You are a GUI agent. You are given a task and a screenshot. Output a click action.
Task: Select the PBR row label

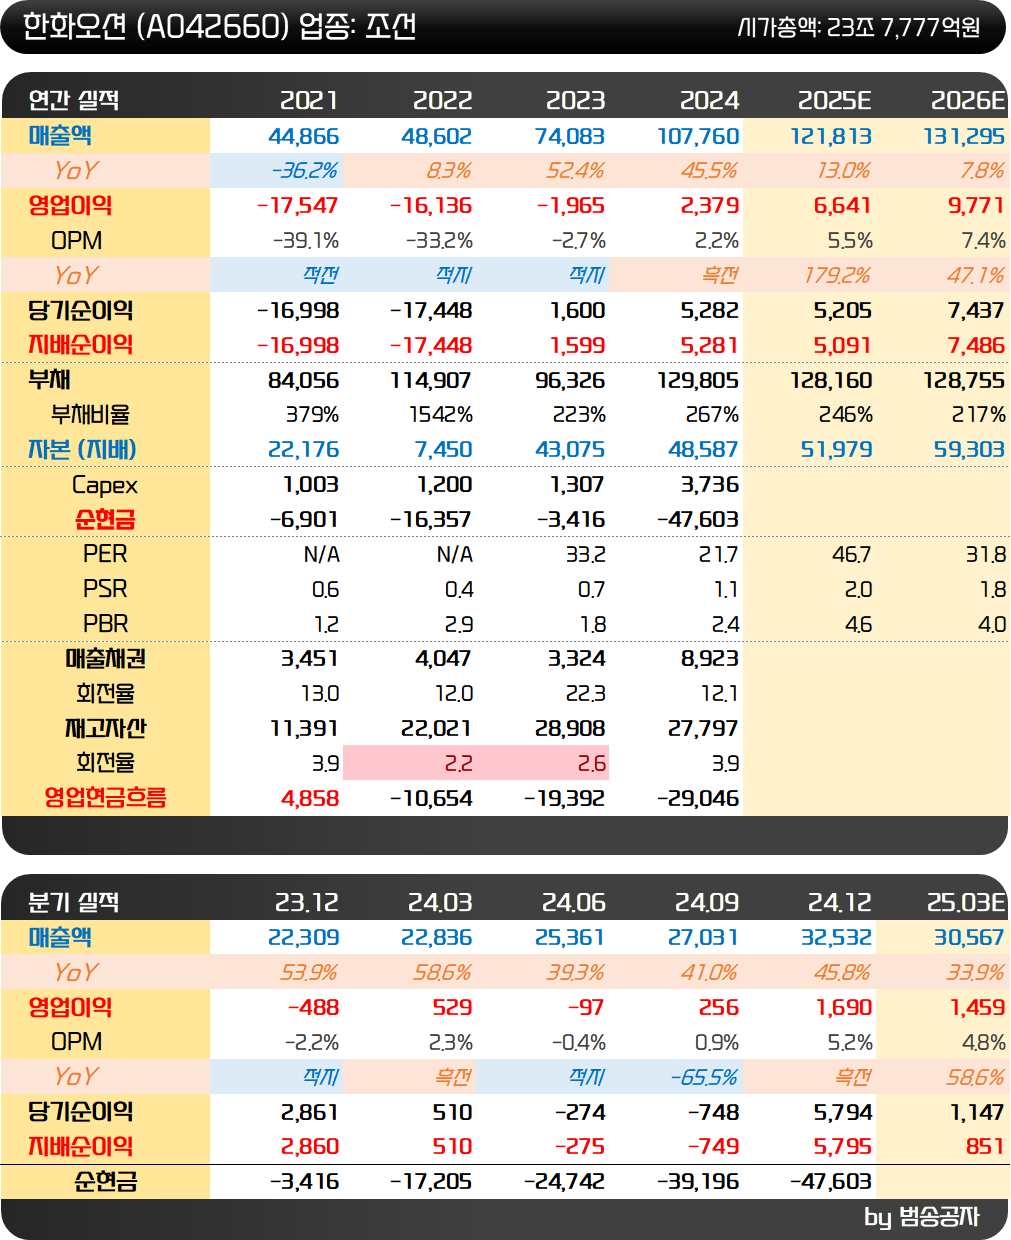pyautogui.click(x=105, y=624)
